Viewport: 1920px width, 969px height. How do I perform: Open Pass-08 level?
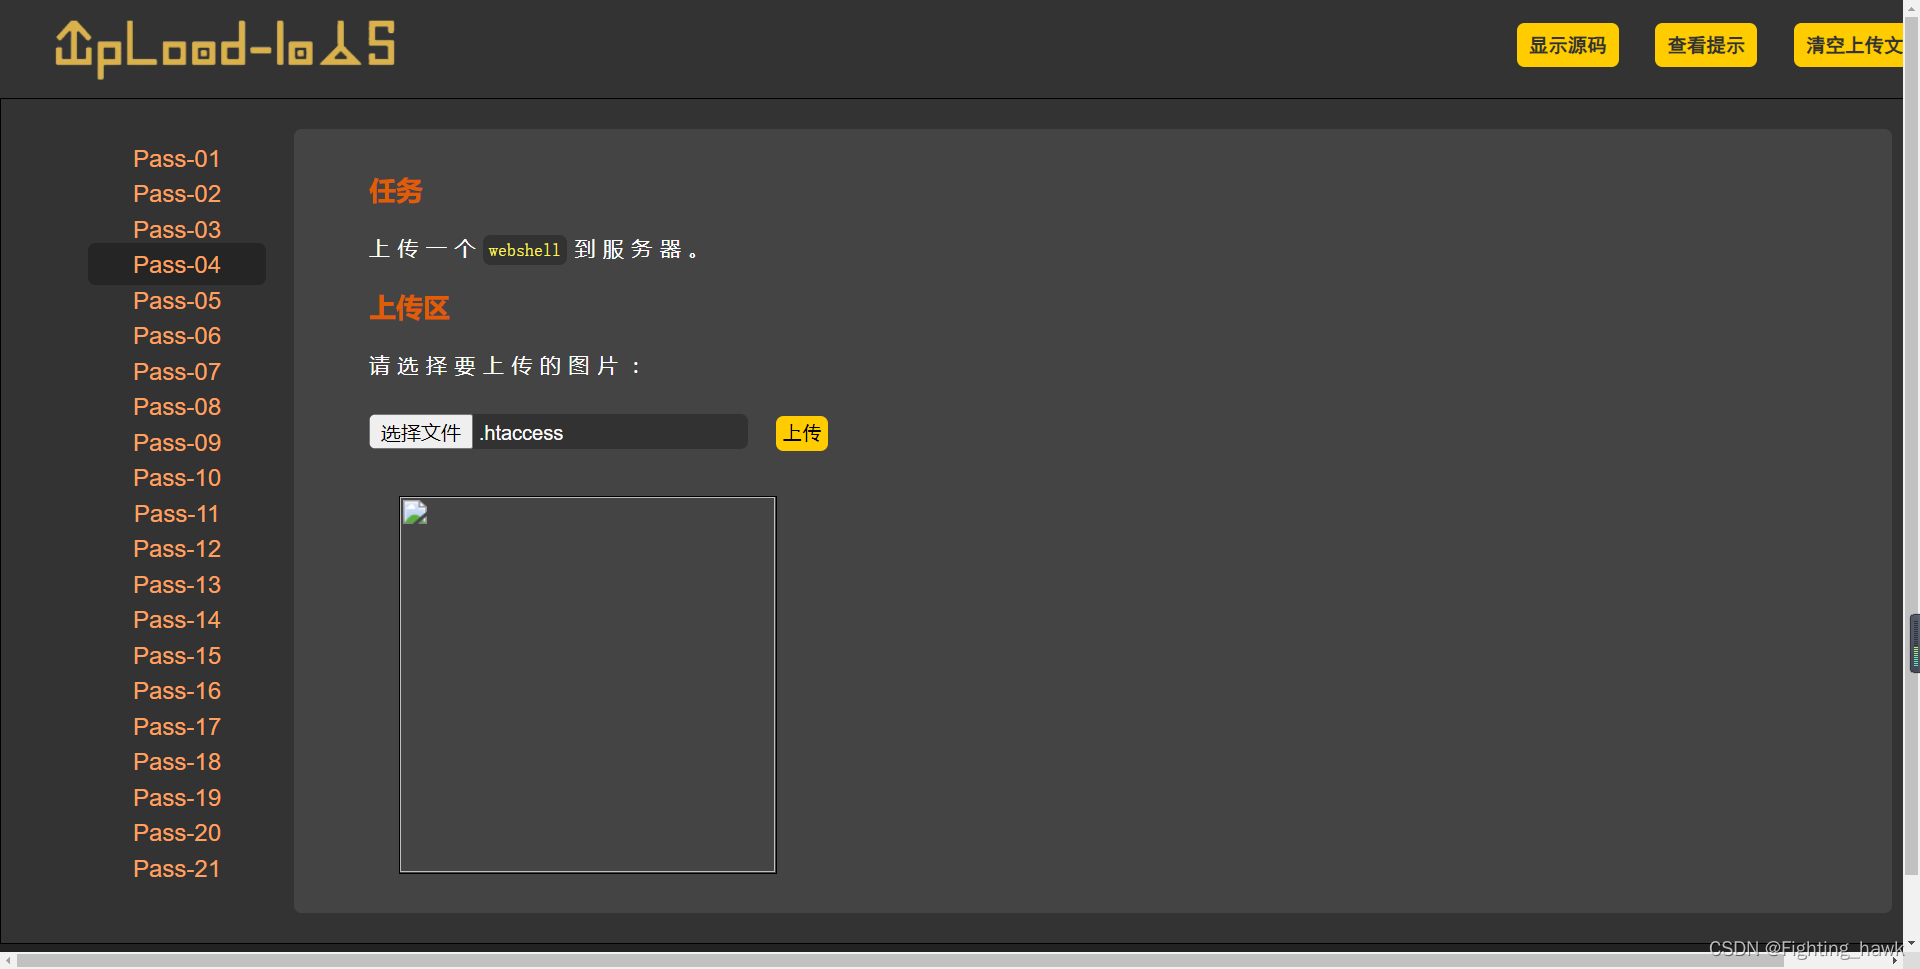177,407
